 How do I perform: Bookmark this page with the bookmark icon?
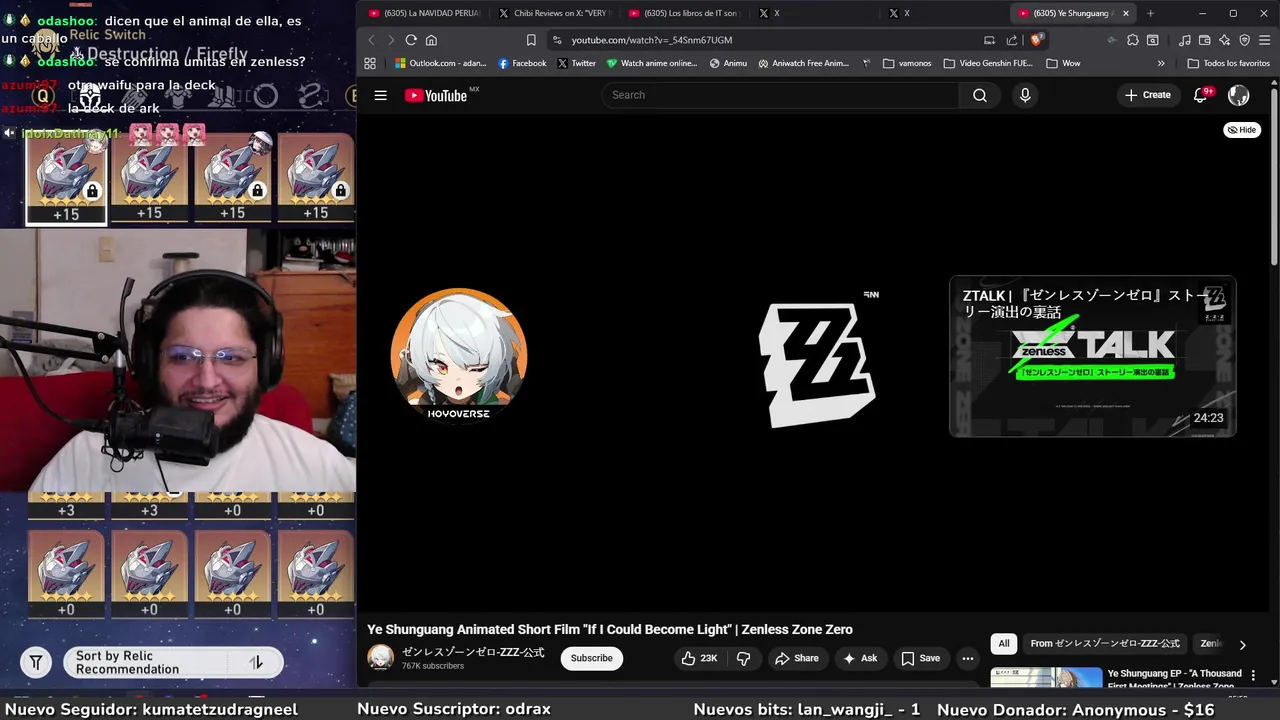tap(531, 40)
